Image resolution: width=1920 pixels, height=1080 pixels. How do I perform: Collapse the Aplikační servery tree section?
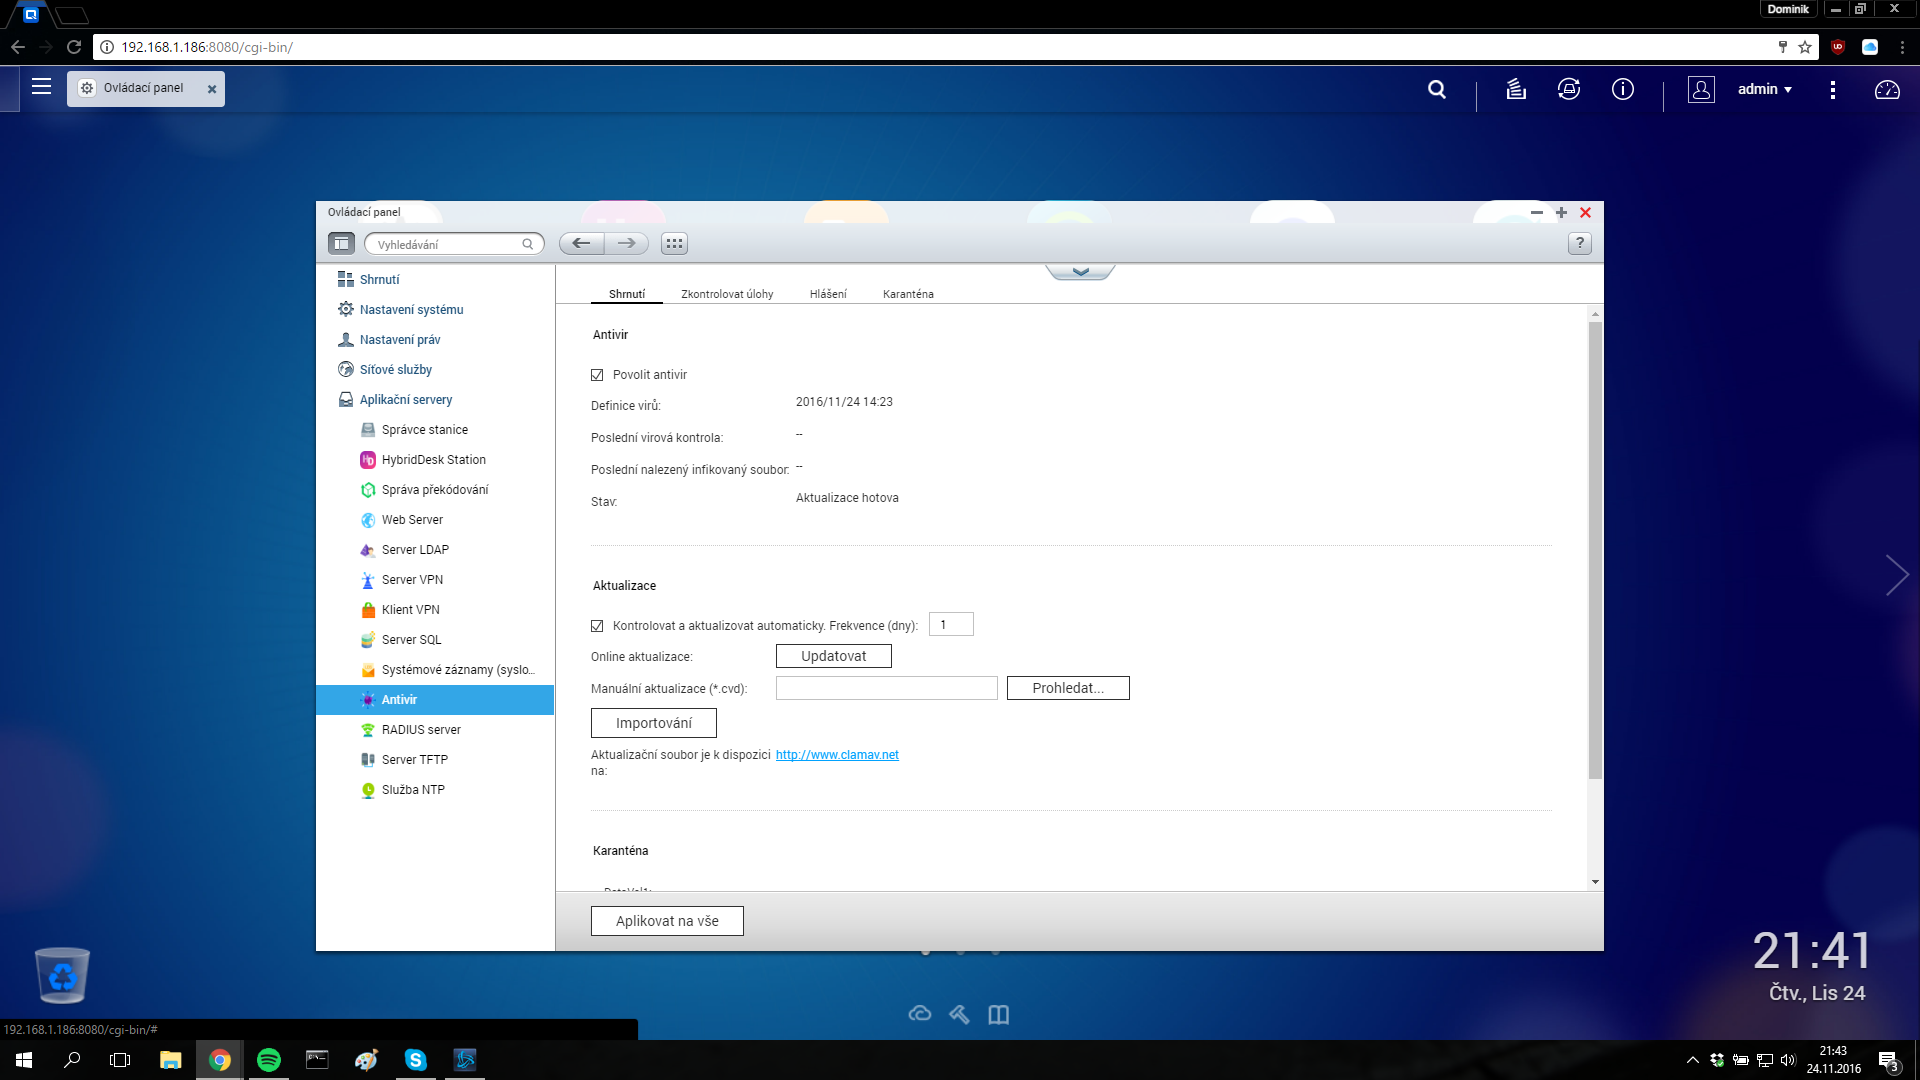pyautogui.click(x=405, y=399)
